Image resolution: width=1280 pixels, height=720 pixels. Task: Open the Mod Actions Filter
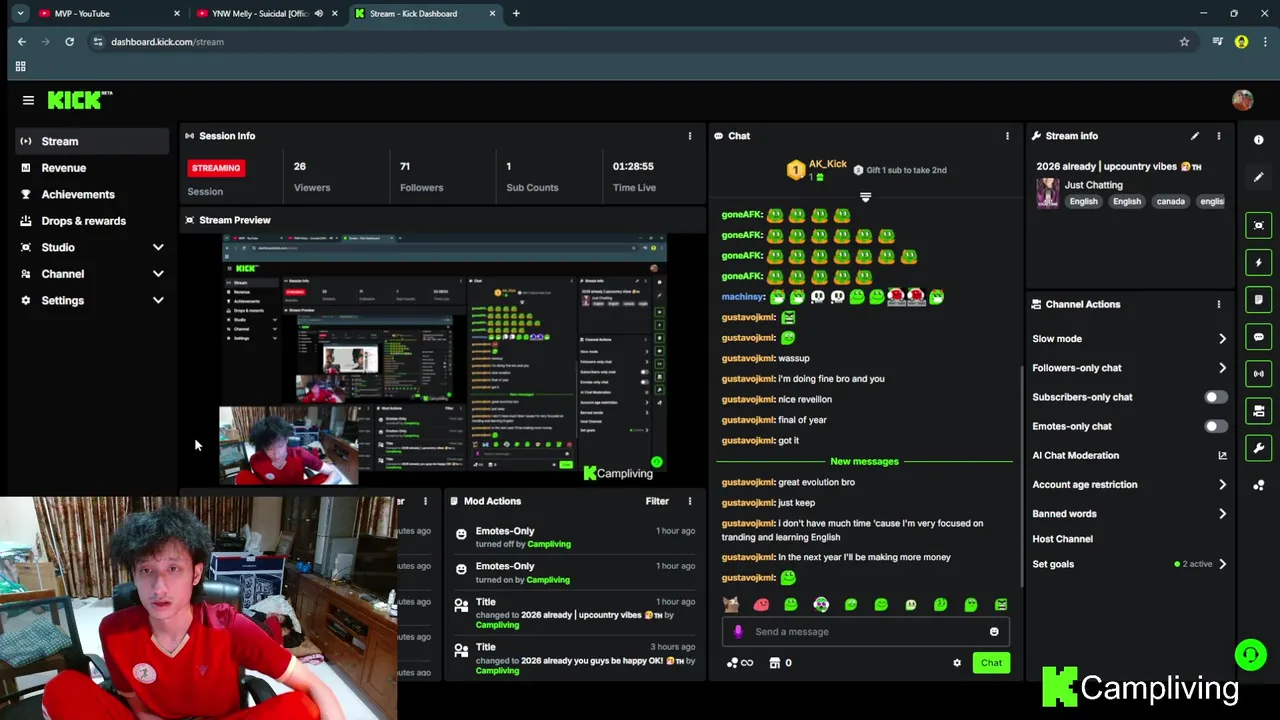pyautogui.click(x=657, y=501)
